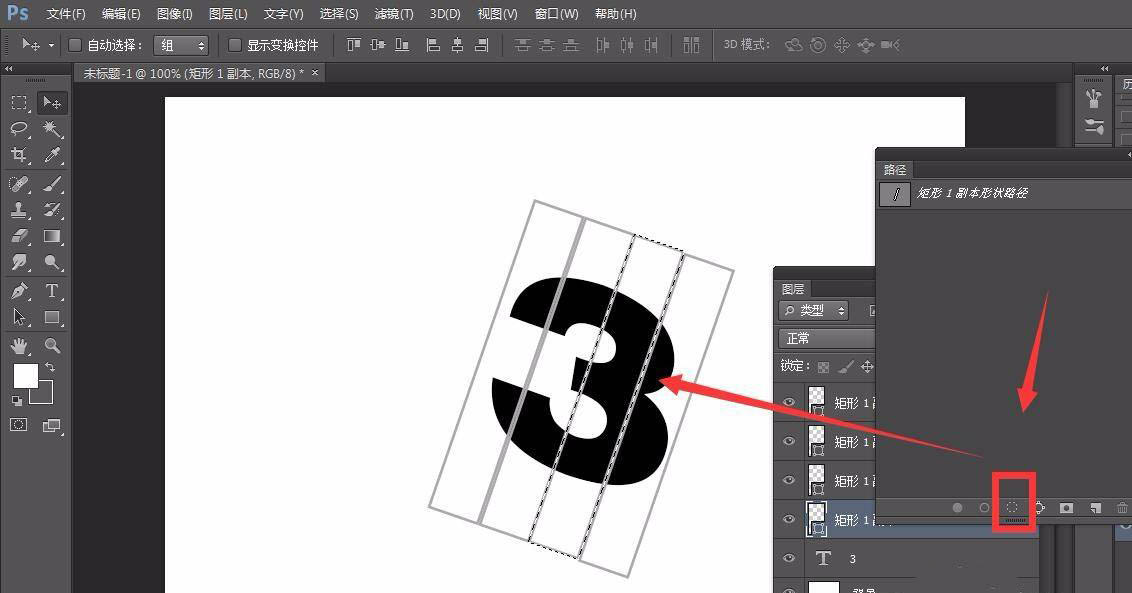The height and width of the screenshot is (593, 1132).
Task: Select the Clone Stamp tool
Action: (19, 209)
